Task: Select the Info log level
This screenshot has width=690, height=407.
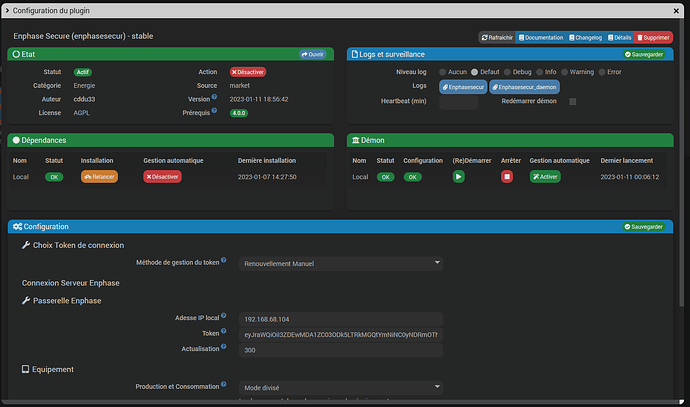Action: coord(540,72)
